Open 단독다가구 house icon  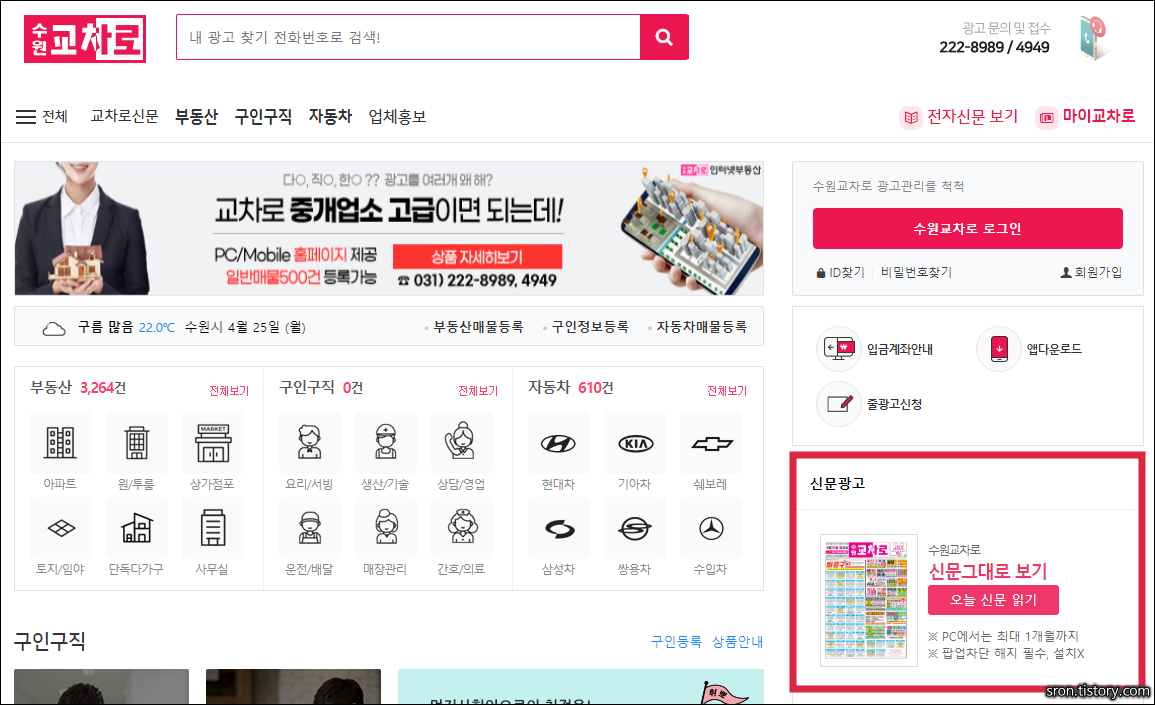tap(136, 527)
